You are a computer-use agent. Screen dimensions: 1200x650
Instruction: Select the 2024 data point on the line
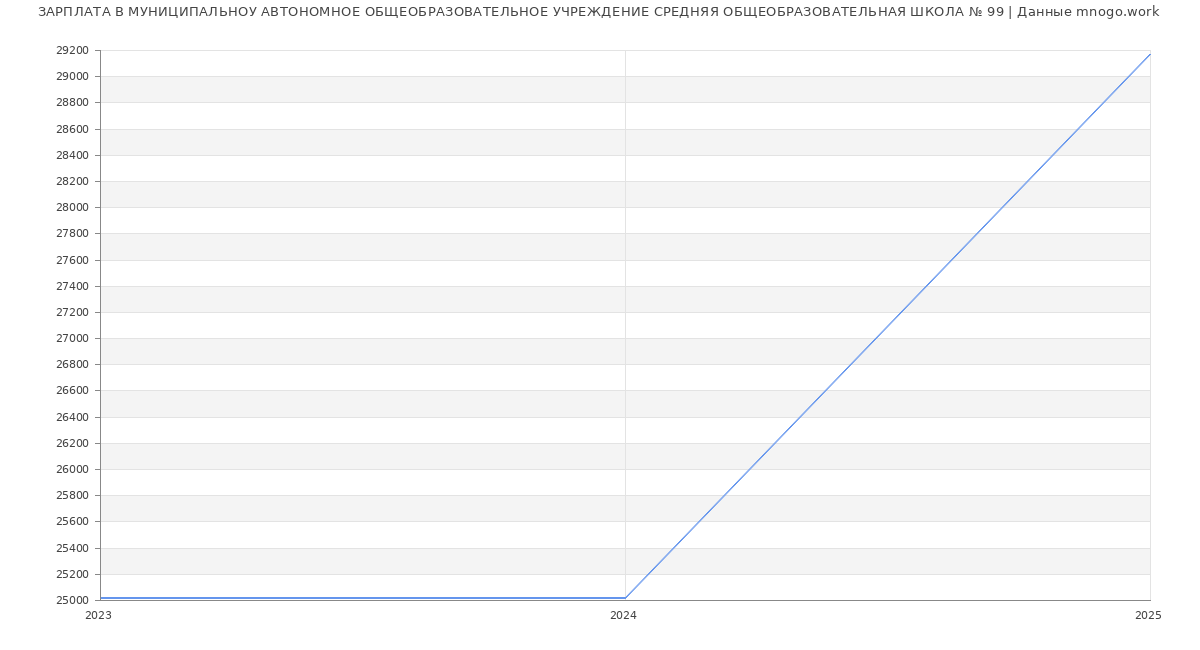point(625,598)
